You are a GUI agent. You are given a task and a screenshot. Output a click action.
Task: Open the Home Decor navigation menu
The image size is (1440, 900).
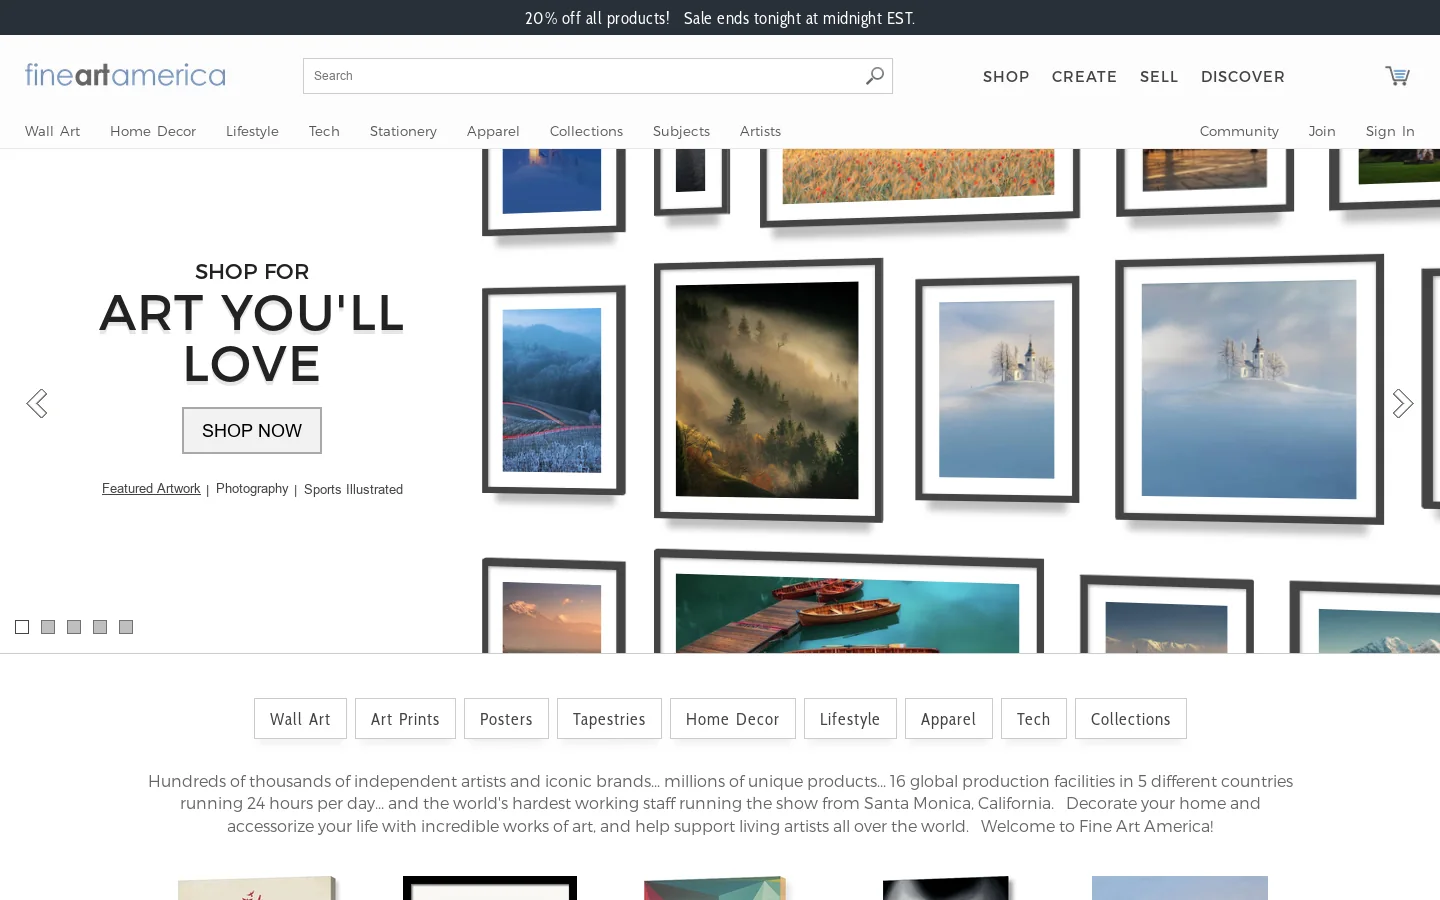click(153, 131)
